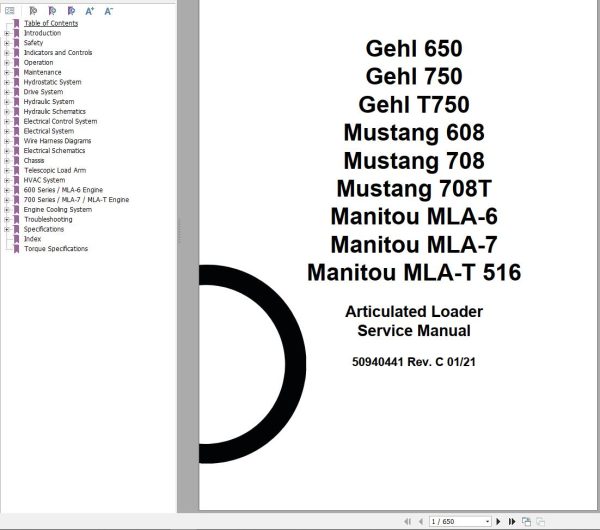Decrease bookmark font size with A- icon
The width and height of the screenshot is (600, 530).
tap(109, 11)
